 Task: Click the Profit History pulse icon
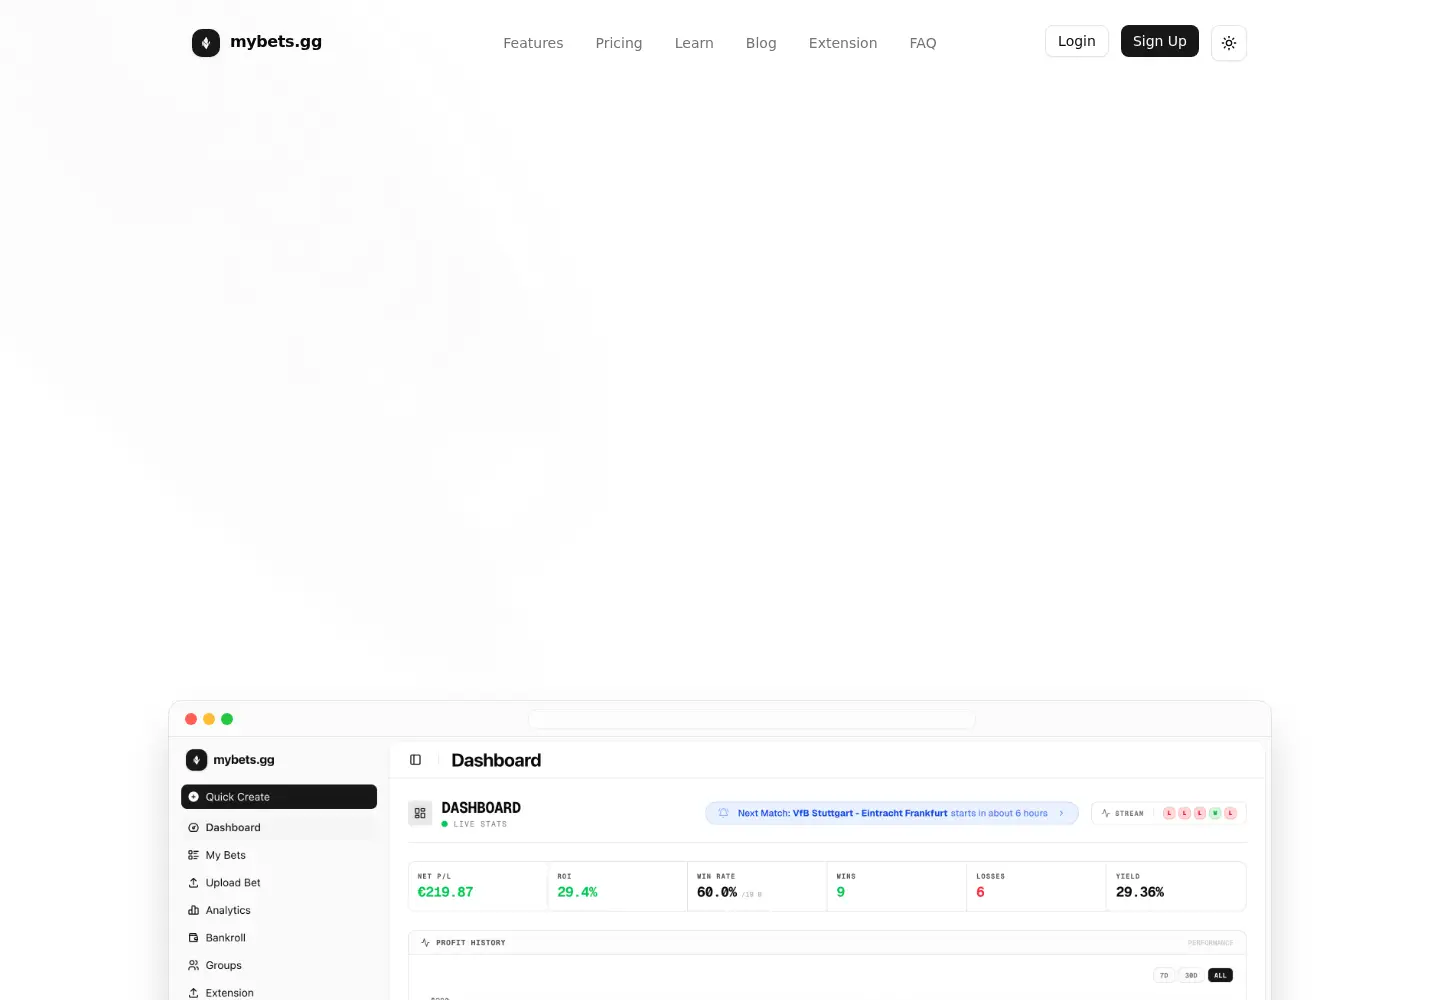click(x=426, y=943)
